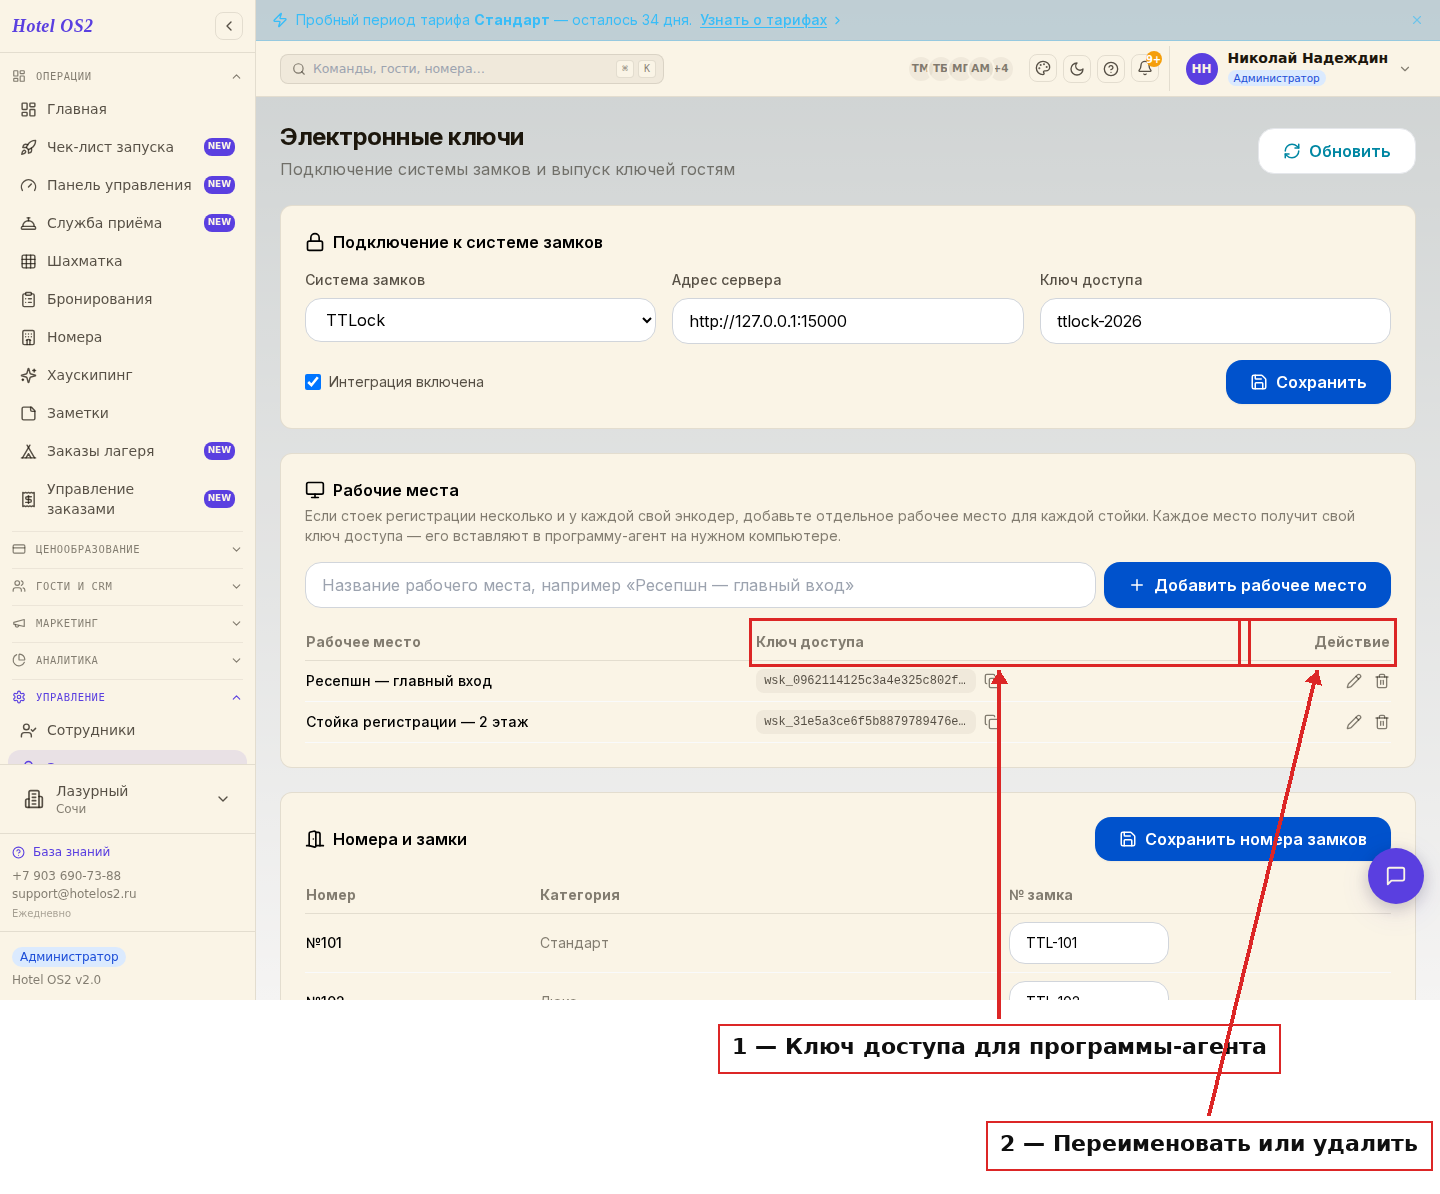Copy access key for Ресепшн — главный вход
Screen dimensions: 1440x1194
[x=991, y=681]
